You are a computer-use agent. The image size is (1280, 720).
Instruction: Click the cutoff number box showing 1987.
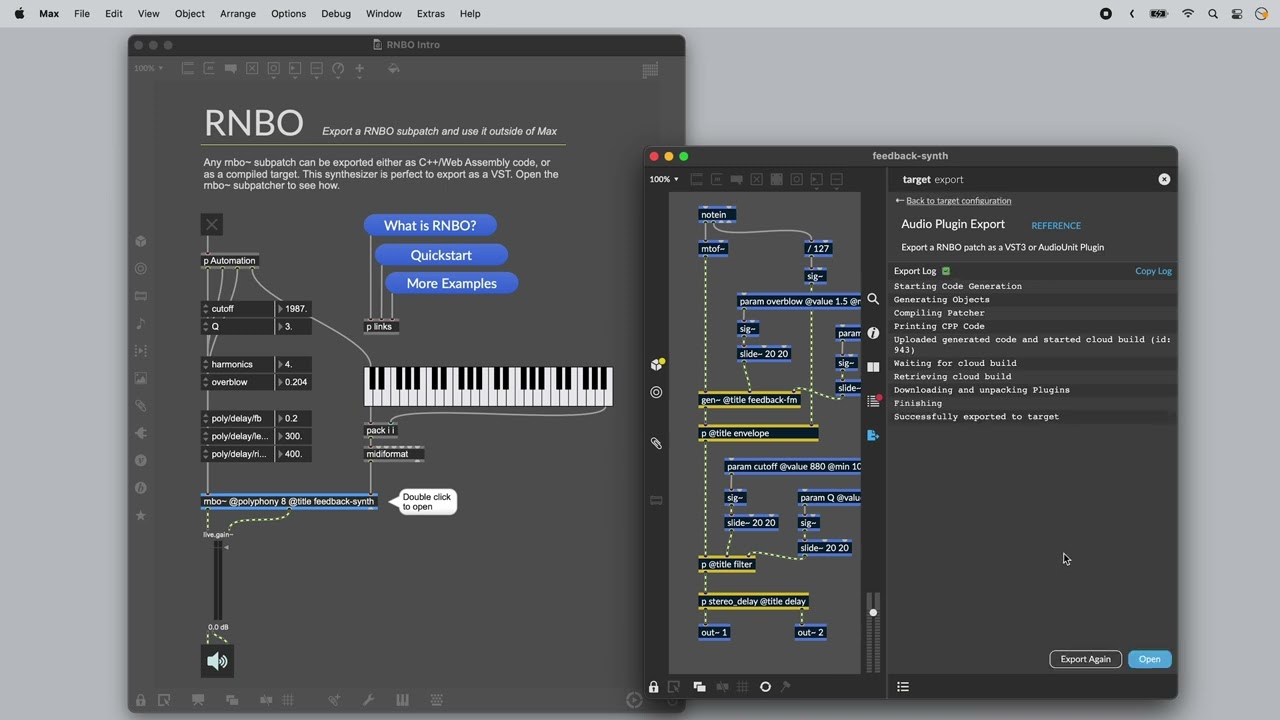[293, 309]
